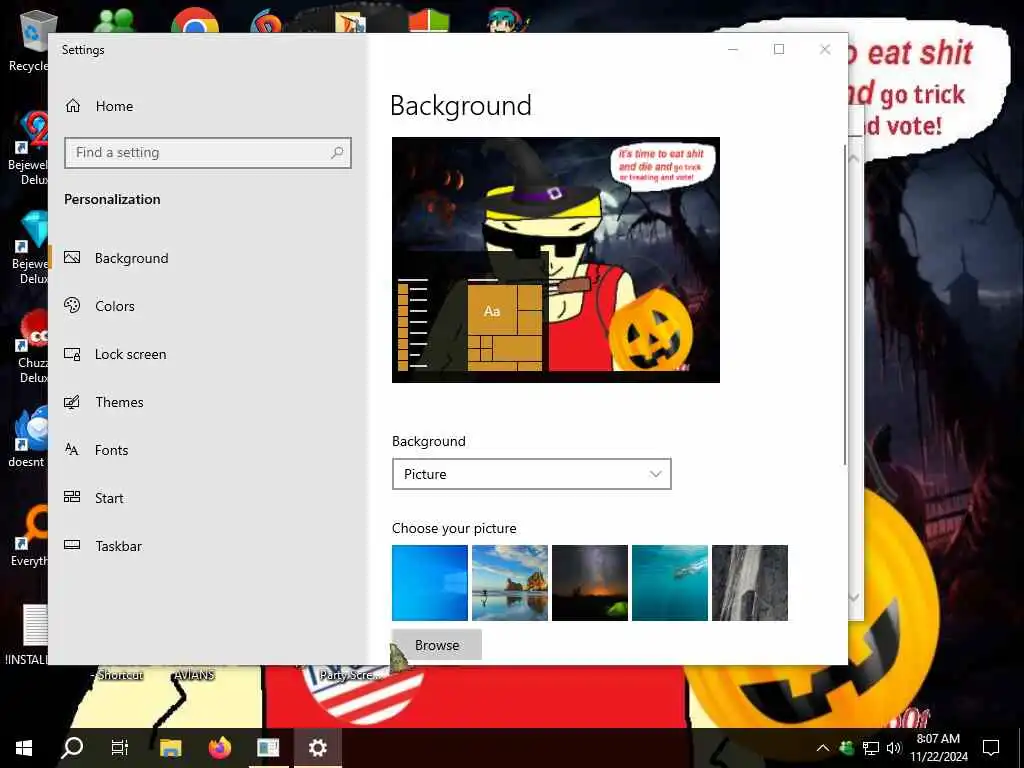Image resolution: width=1024 pixels, height=768 pixels.
Task: Expand the Background type dropdown showing Picture
Action: 532,474
